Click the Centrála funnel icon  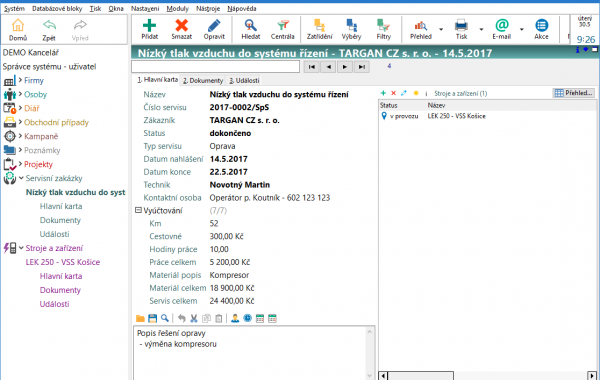click(282, 25)
